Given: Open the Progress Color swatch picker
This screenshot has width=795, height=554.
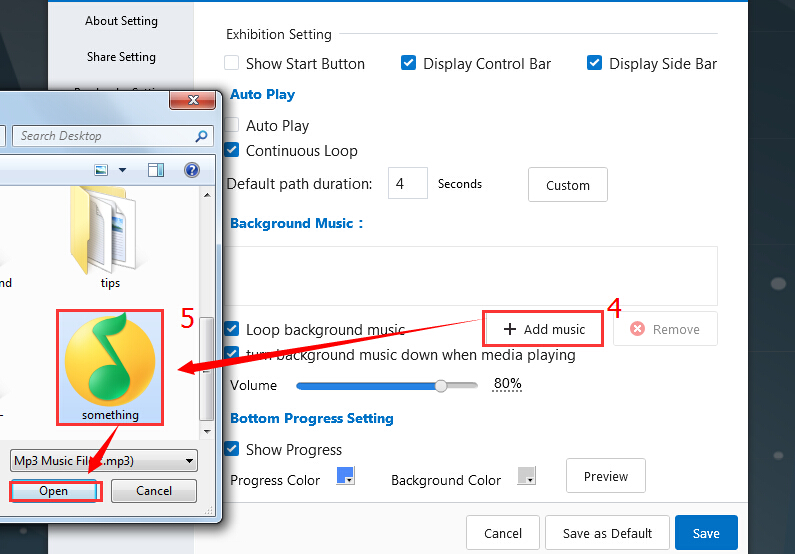Looking at the screenshot, I should click(346, 476).
